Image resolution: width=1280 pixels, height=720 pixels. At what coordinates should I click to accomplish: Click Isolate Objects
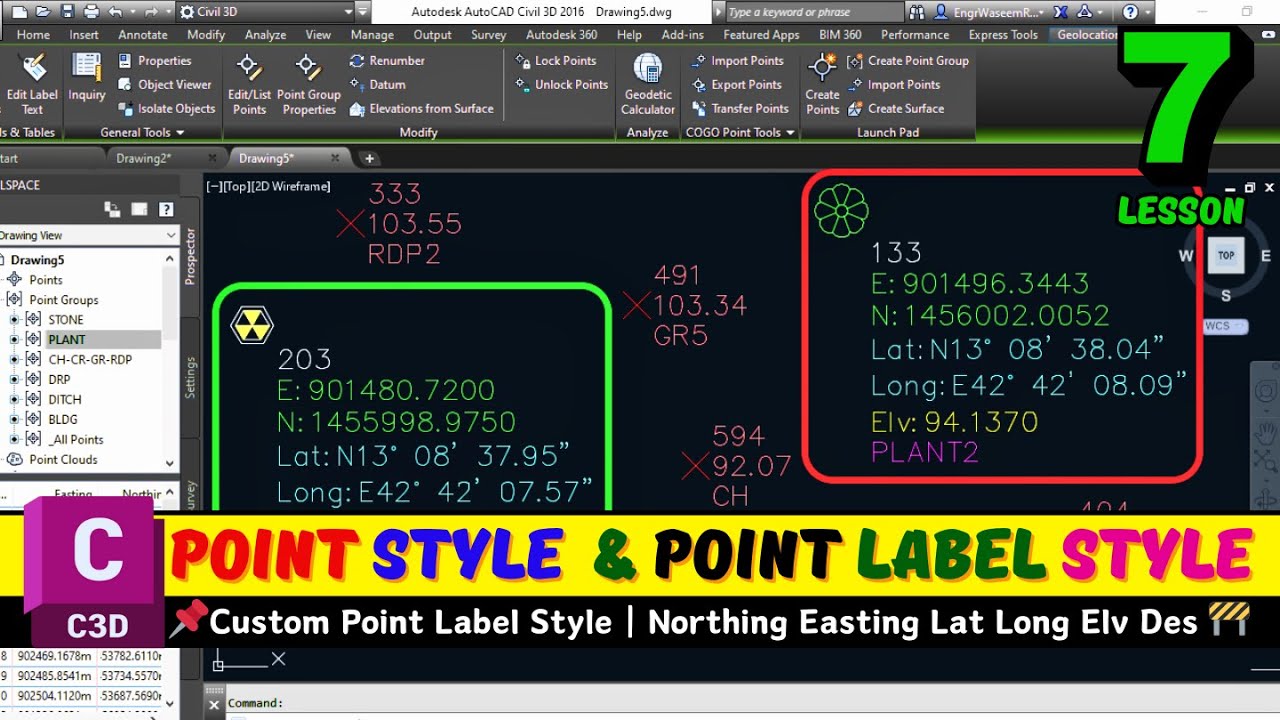(166, 109)
